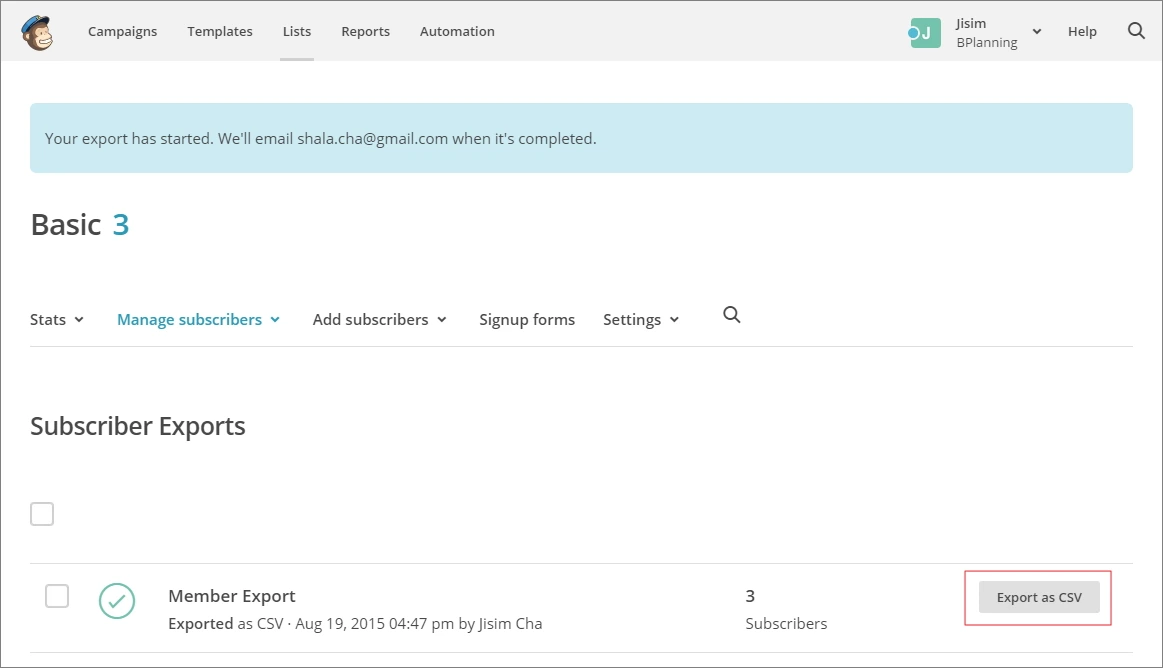Open the Automation section
This screenshot has height=668, width=1163.
point(457,31)
